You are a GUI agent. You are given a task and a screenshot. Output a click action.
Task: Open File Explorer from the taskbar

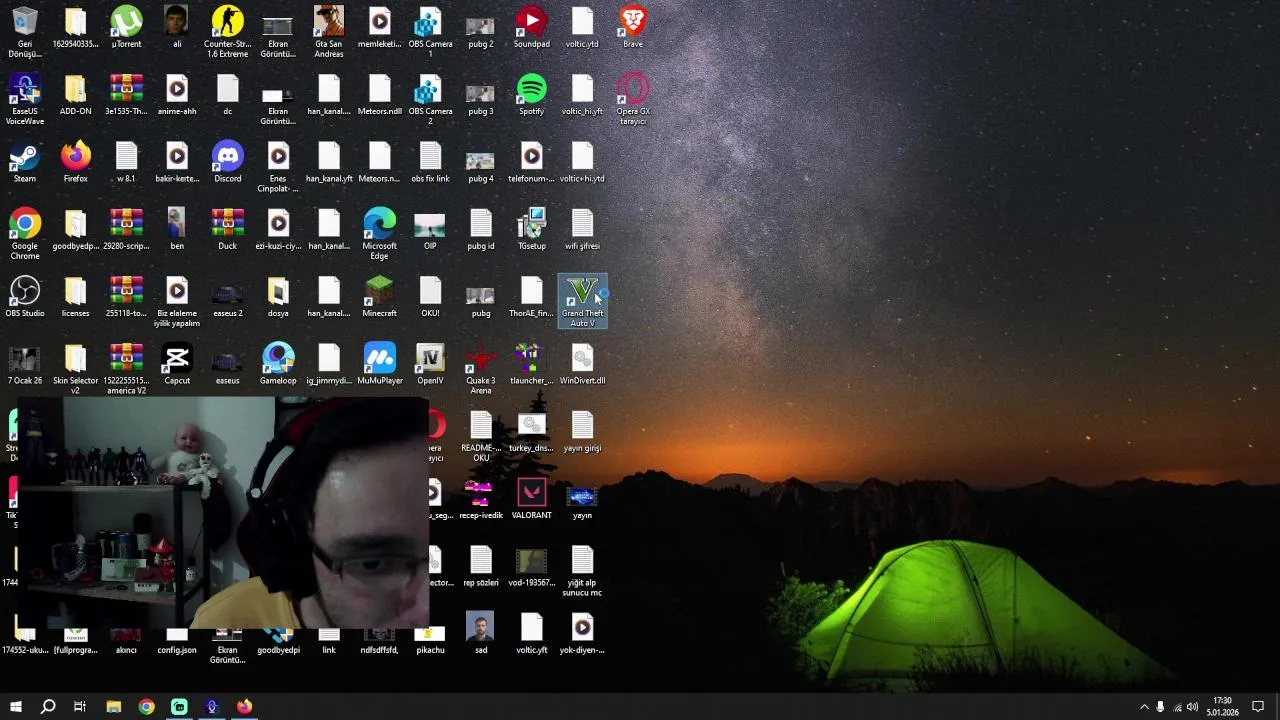(x=113, y=707)
